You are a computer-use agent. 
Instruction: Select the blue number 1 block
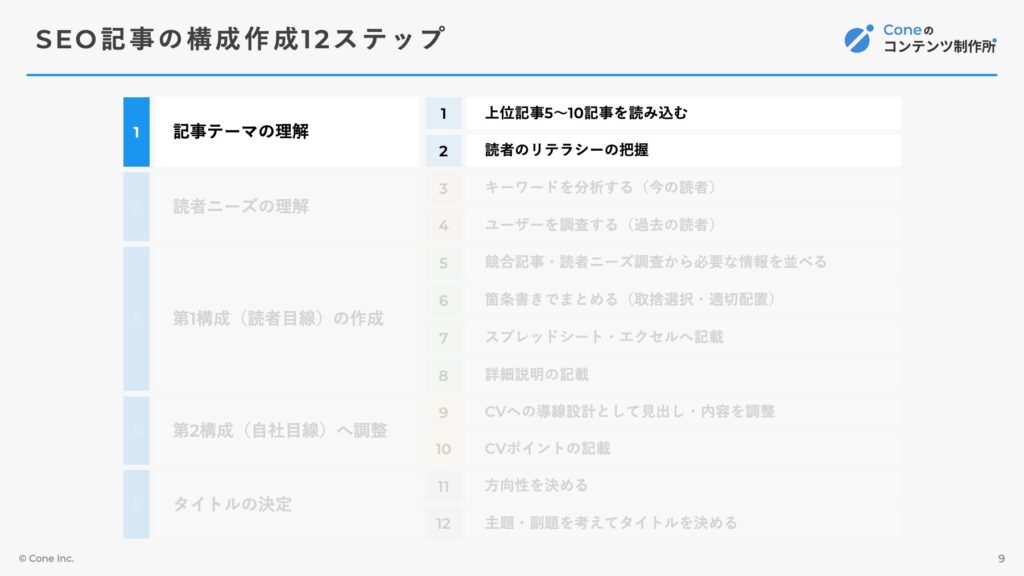pos(136,132)
